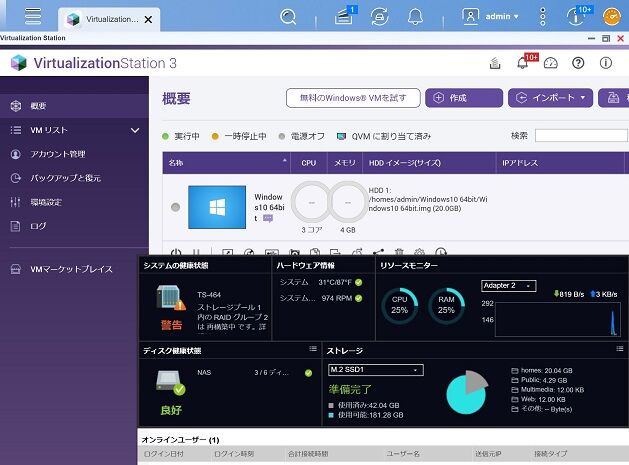Viewport: 629px width, 465px height.
Task: Open the resource gauge icon in header
Action: [550, 63]
